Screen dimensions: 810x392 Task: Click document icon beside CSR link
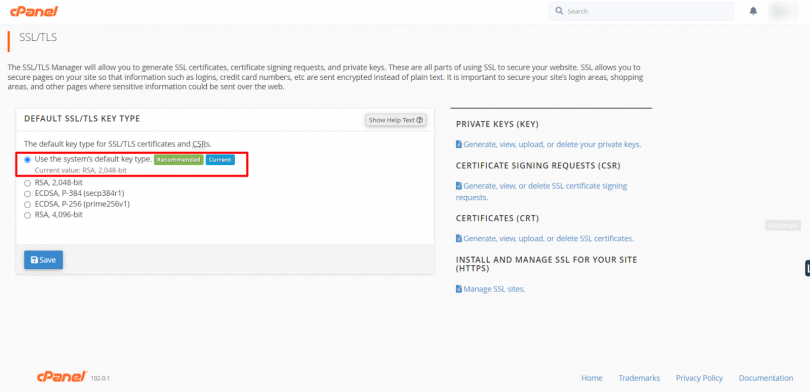point(459,185)
